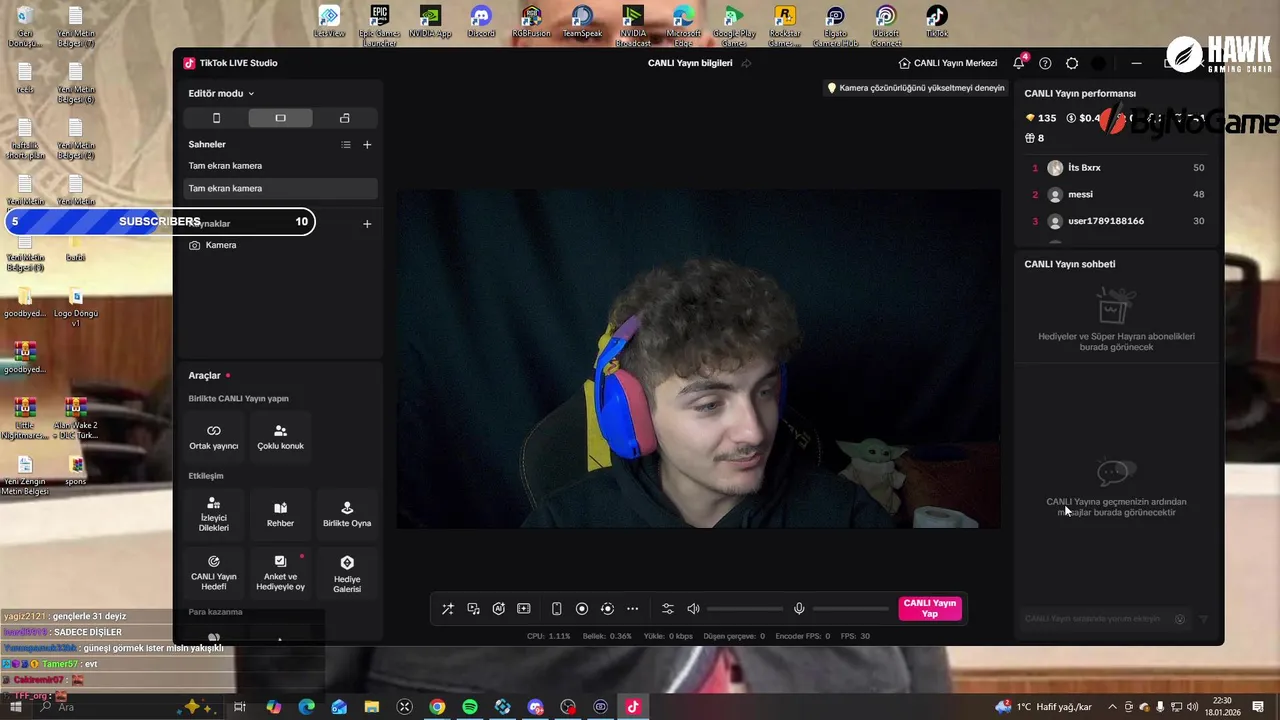Viewport: 1280px width, 720px height.
Task: Open the help question mark icon
Action: pos(1045,63)
